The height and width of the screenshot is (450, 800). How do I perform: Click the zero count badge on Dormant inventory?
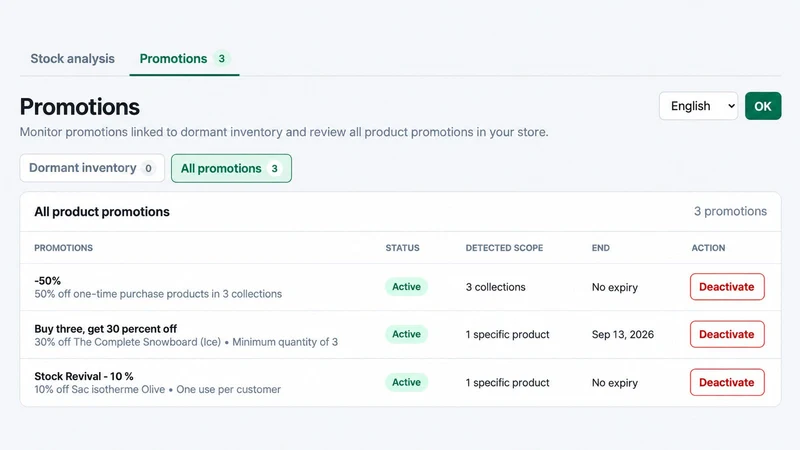coord(148,168)
